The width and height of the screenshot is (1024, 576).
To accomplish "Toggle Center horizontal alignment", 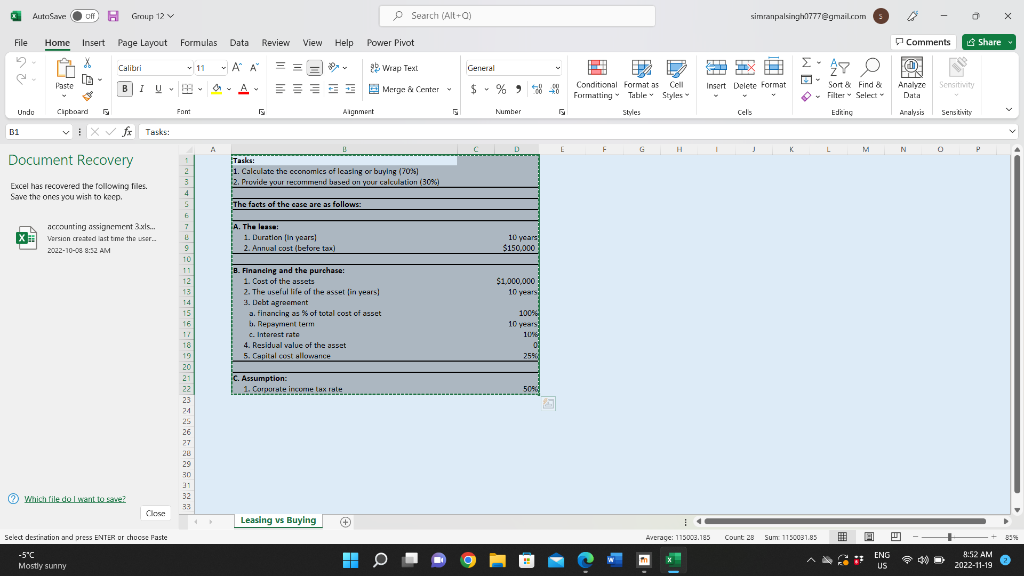I will click(x=297, y=89).
